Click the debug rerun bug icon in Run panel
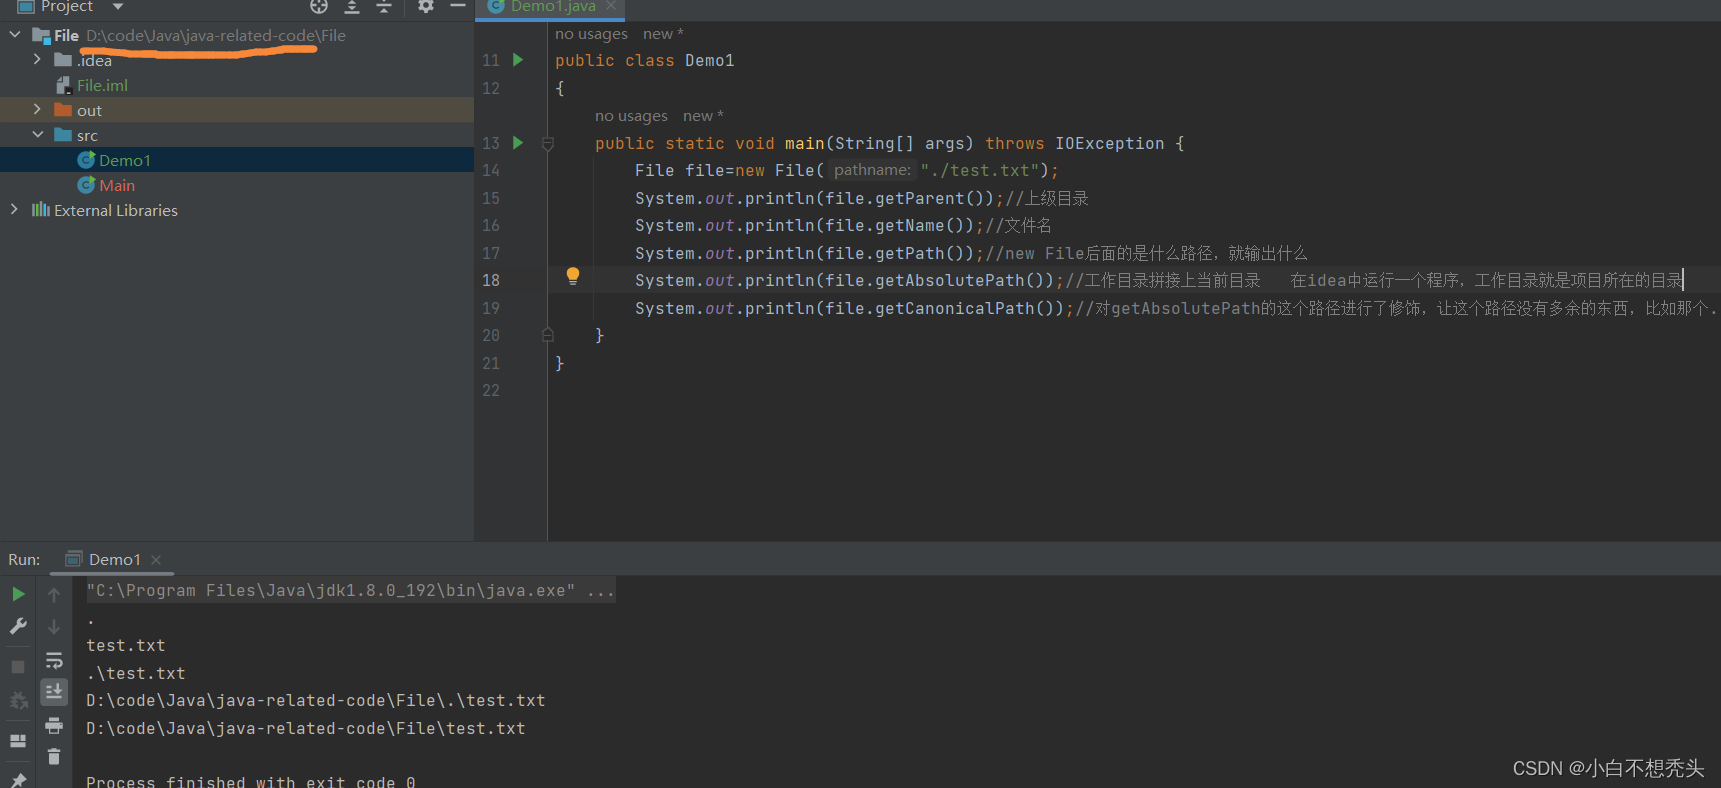The image size is (1721, 788). coord(18,702)
